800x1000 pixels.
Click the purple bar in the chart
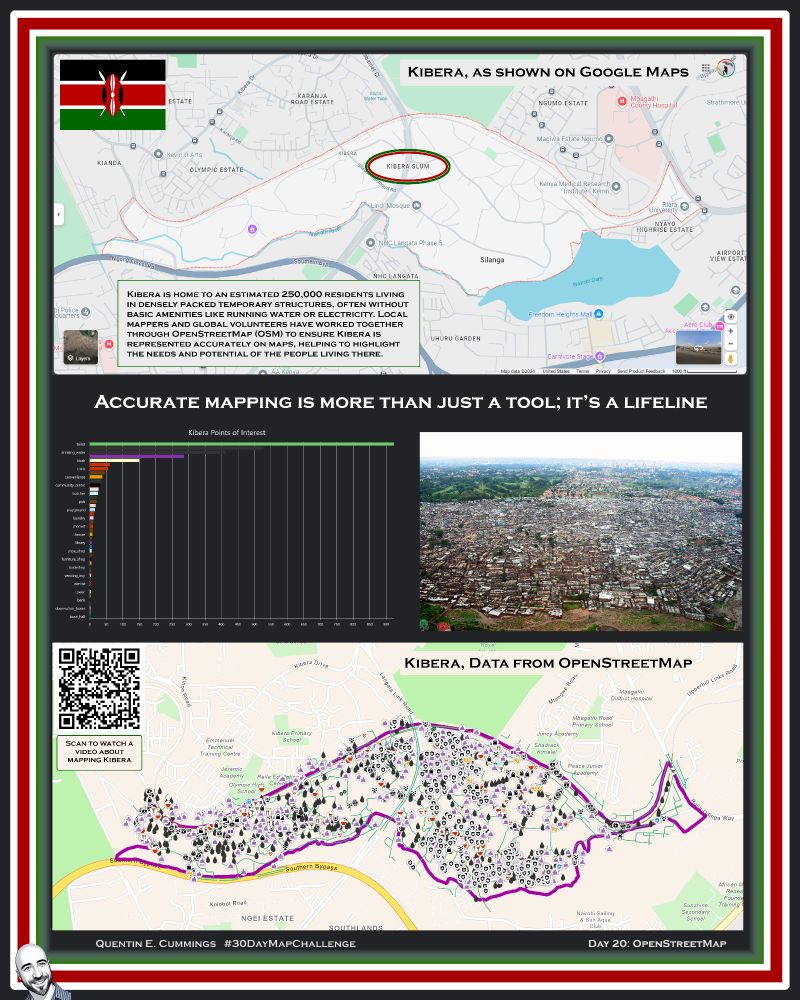tap(137, 457)
